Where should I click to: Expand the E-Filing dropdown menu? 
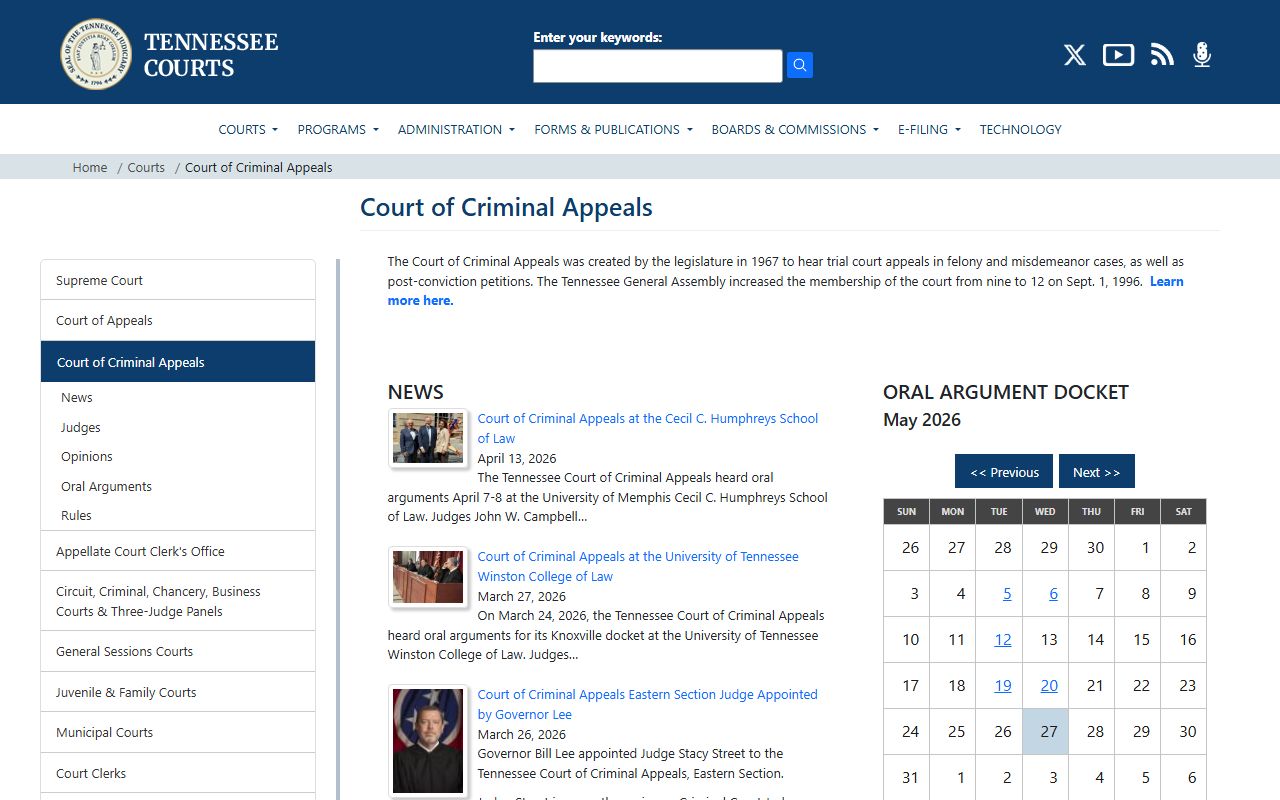929,129
